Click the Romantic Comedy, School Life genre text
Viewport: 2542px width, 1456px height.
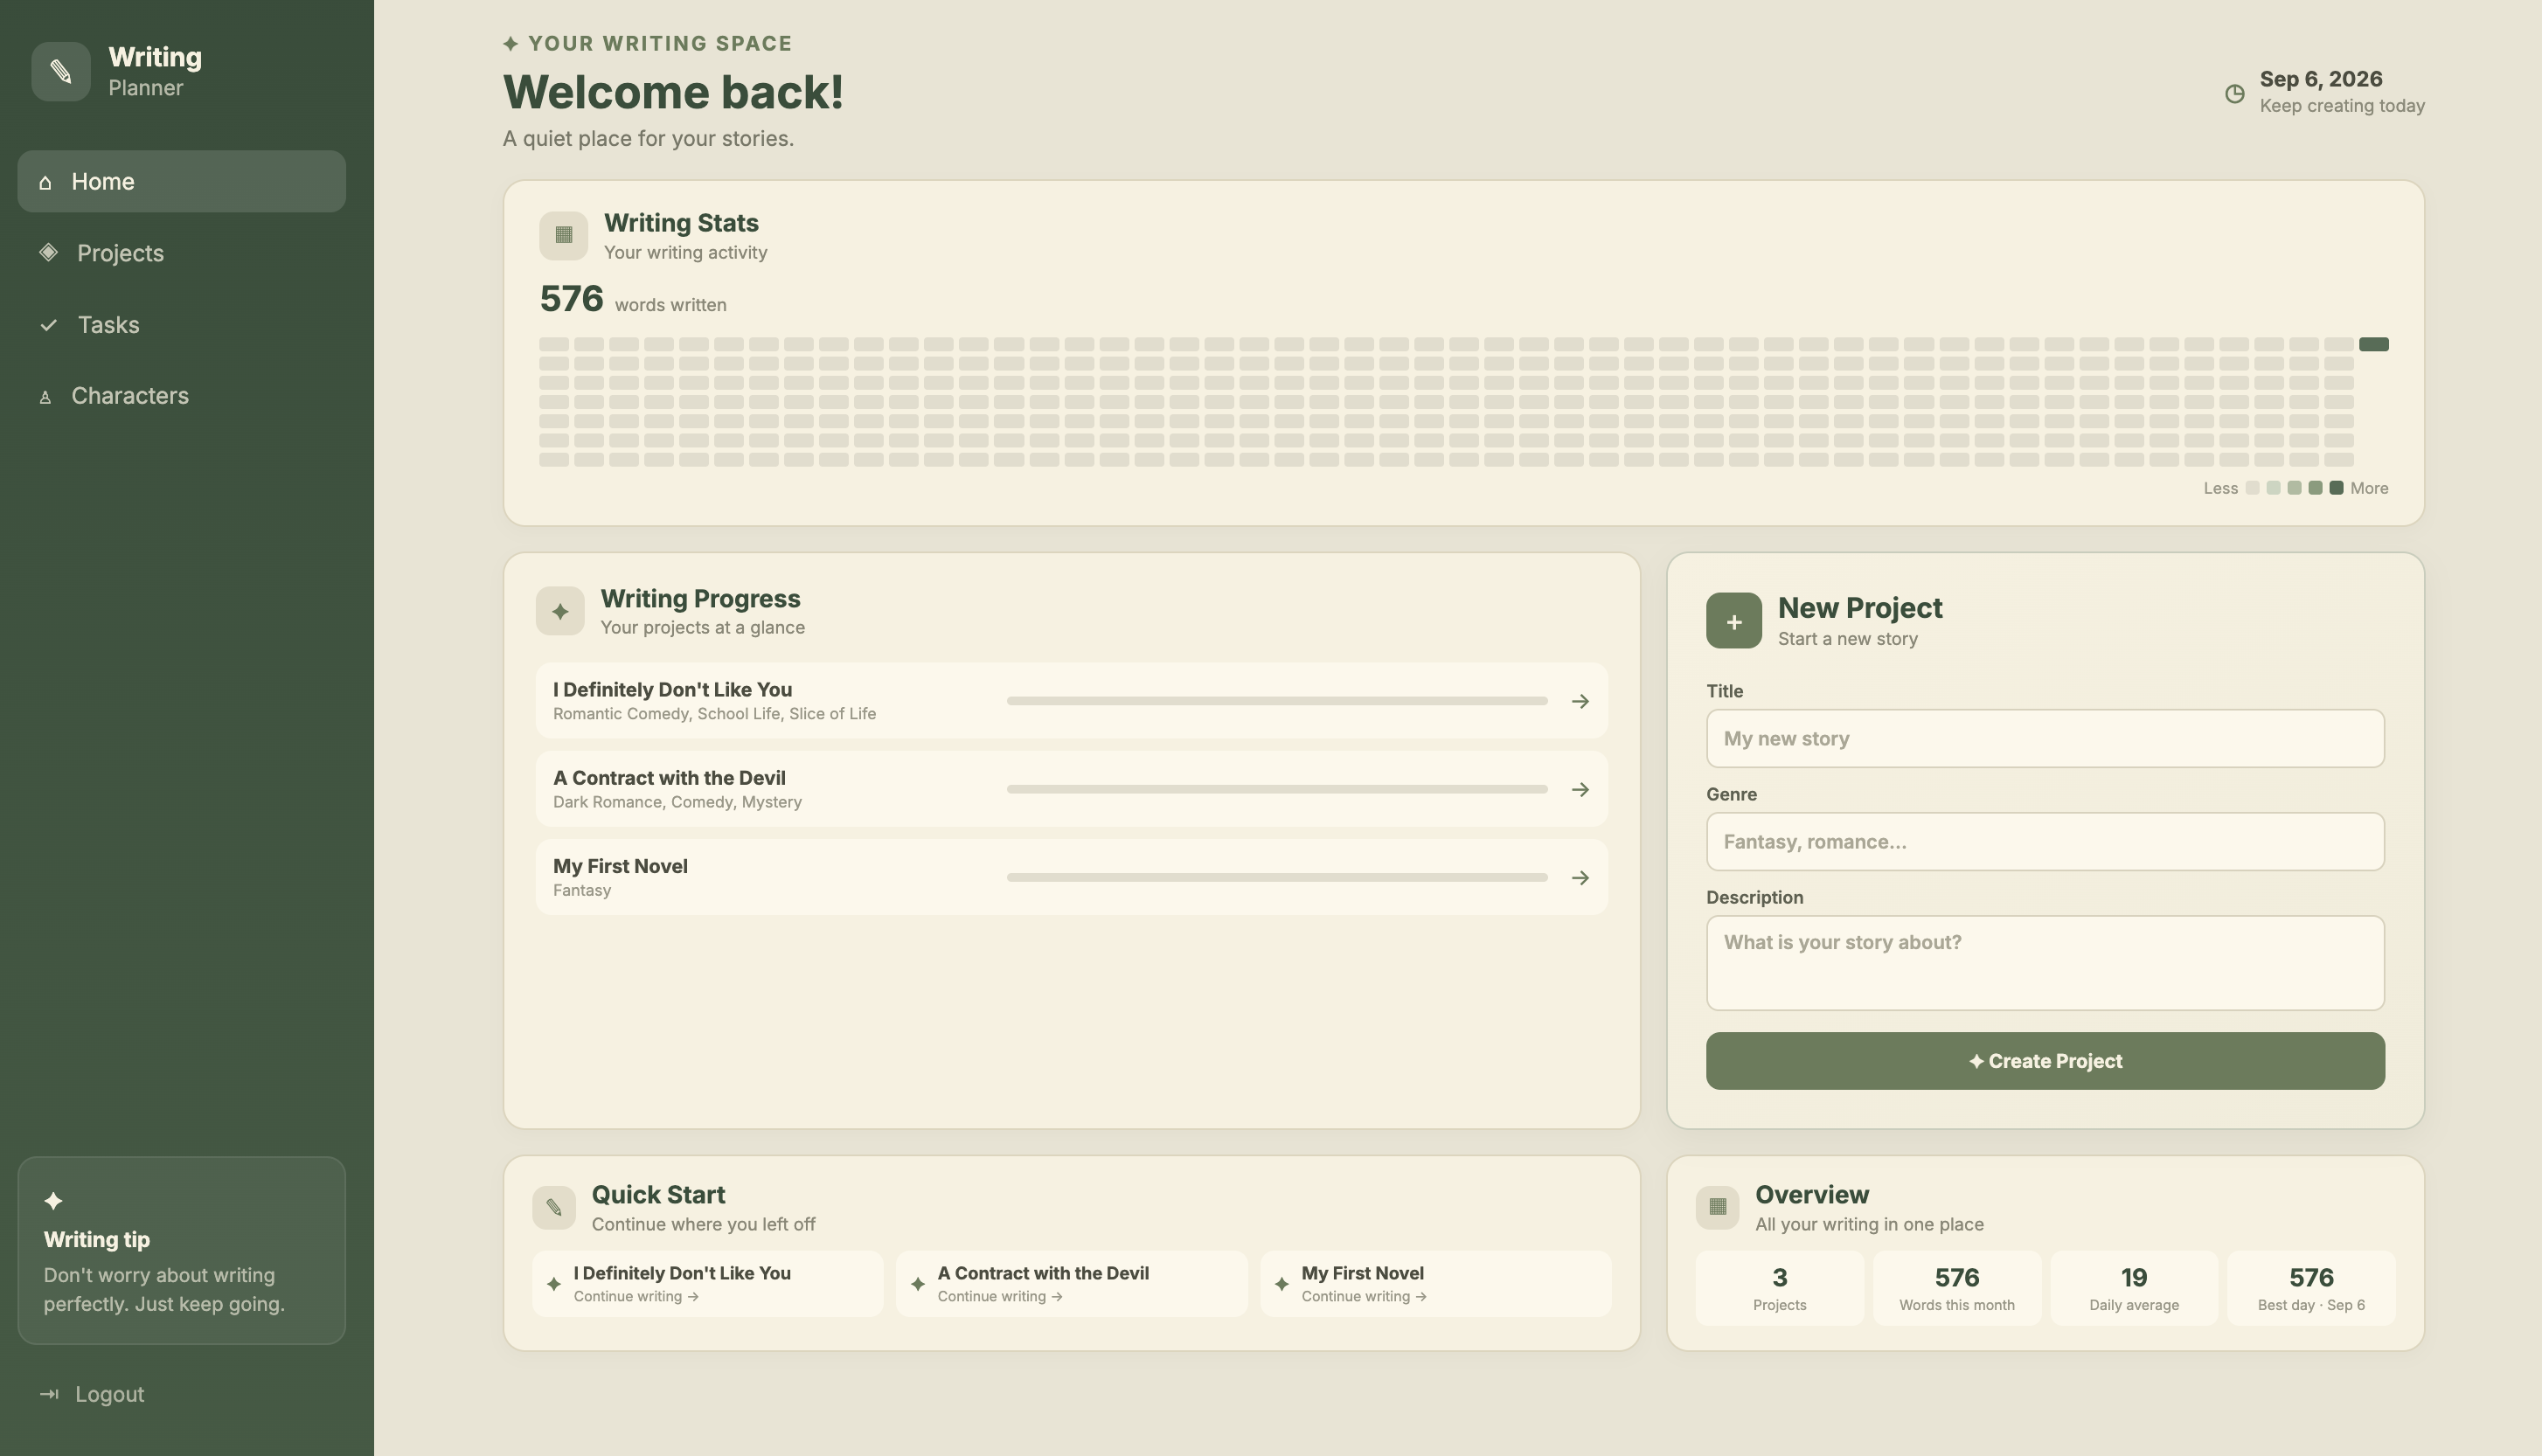714,714
